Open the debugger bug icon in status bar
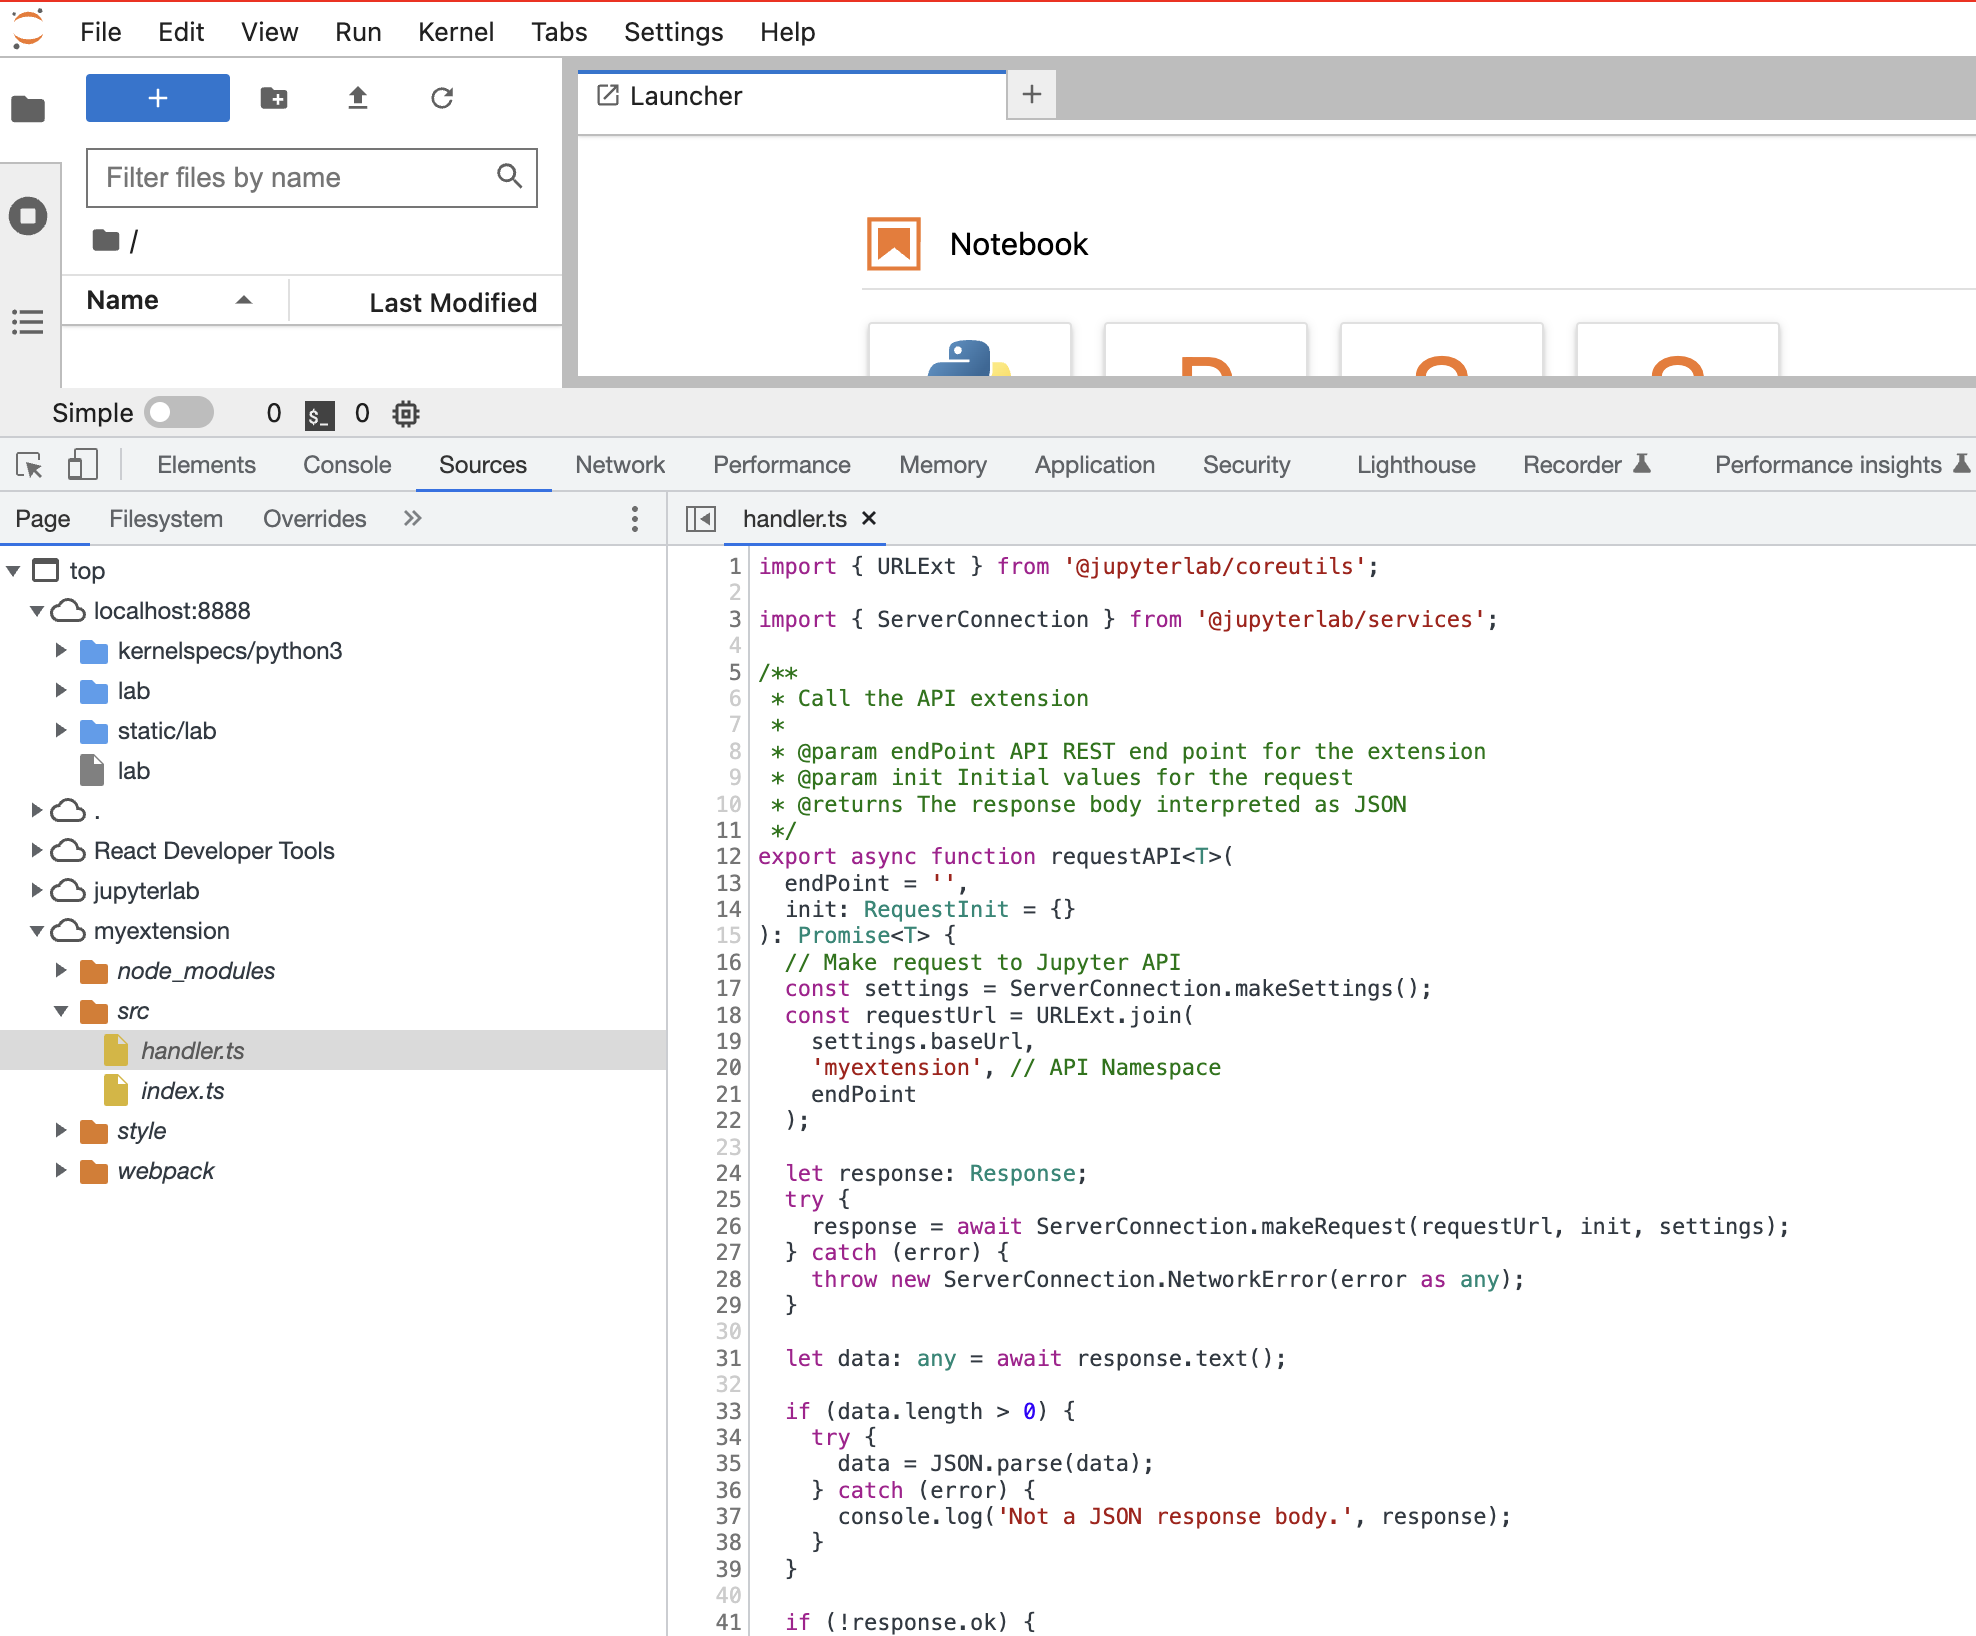The image size is (1976, 1636). pos(405,413)
